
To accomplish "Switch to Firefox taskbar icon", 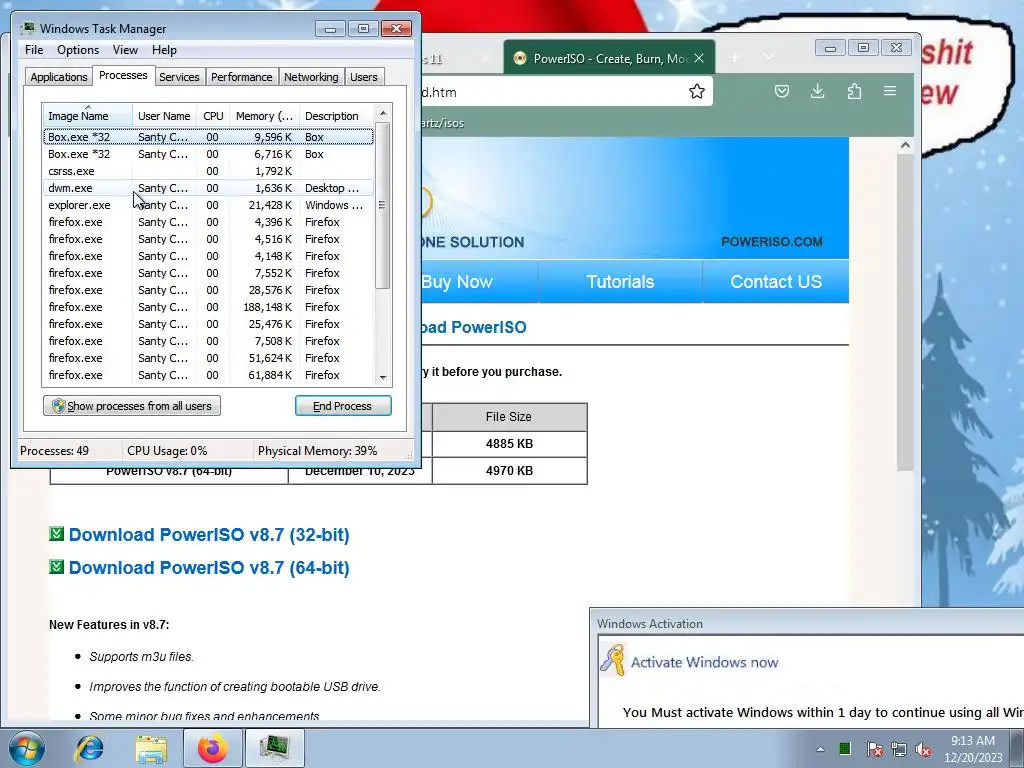I will [x=213, y=748].
